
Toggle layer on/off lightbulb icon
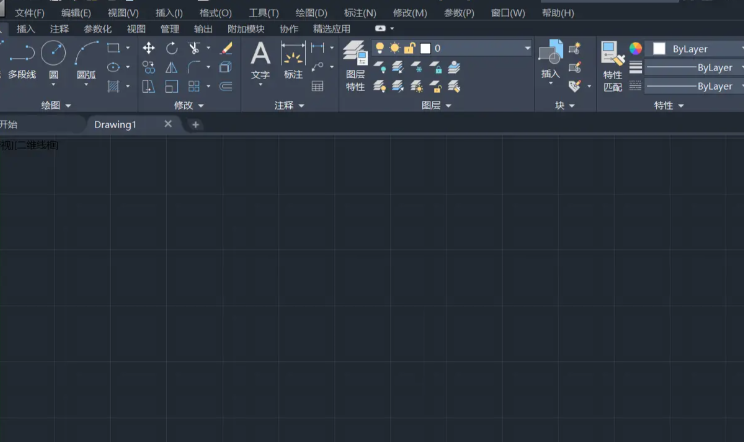pos(380,48)
